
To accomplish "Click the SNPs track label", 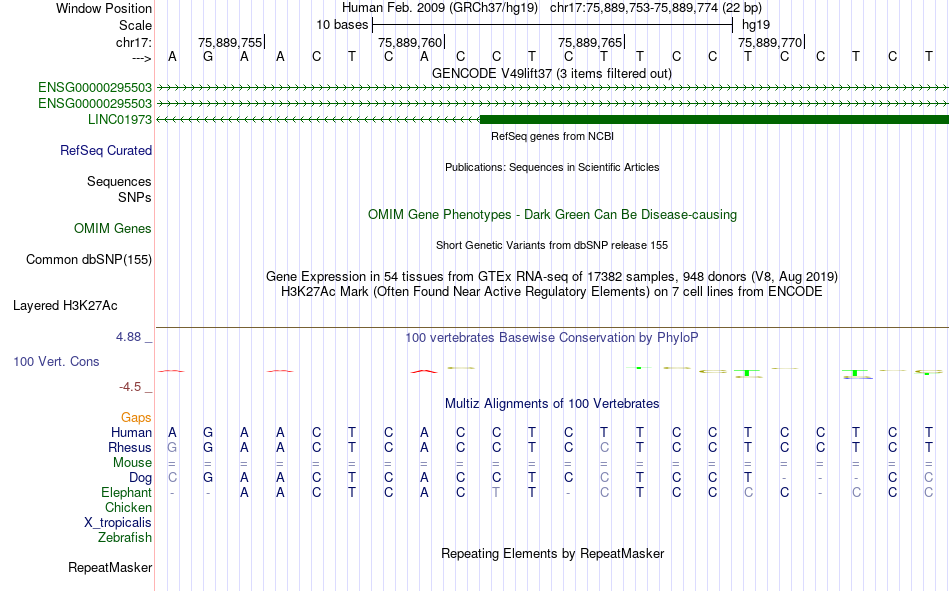I will (135, 198).
